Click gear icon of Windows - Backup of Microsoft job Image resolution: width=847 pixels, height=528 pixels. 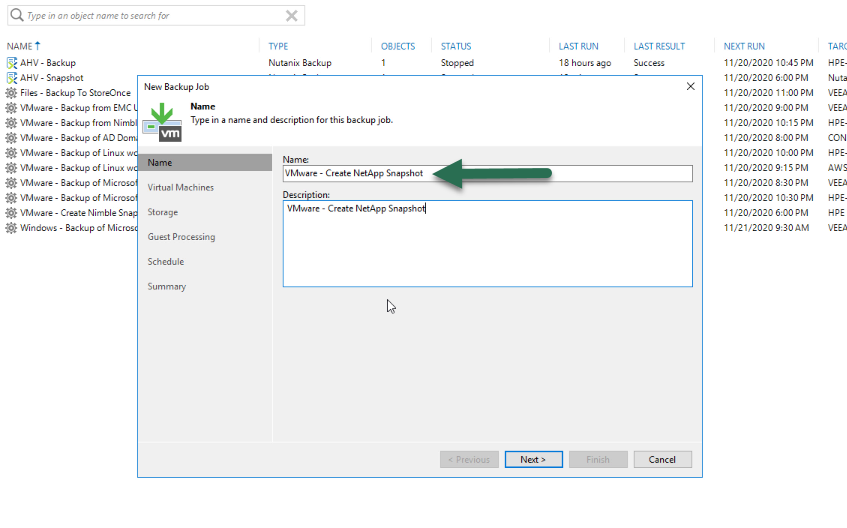(11, 228)
